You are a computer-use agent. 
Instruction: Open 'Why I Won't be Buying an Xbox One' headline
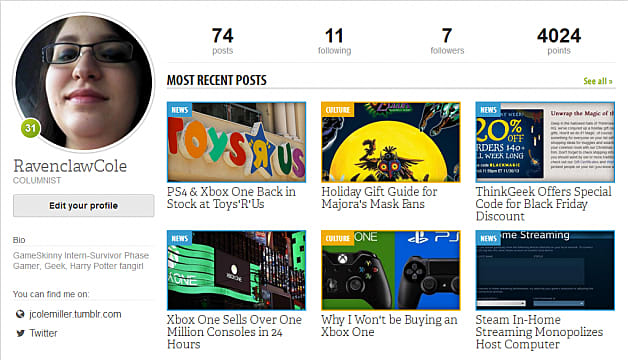pyautogui.click(x=389, y=326)
